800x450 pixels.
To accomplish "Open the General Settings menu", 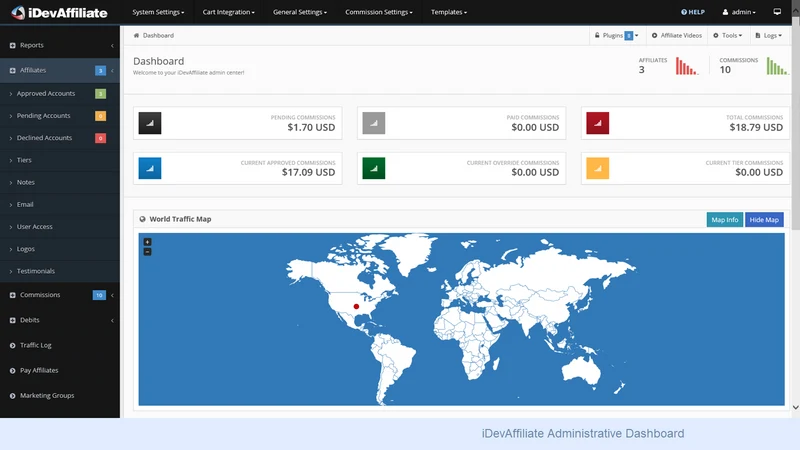I will tap(299, 12).
